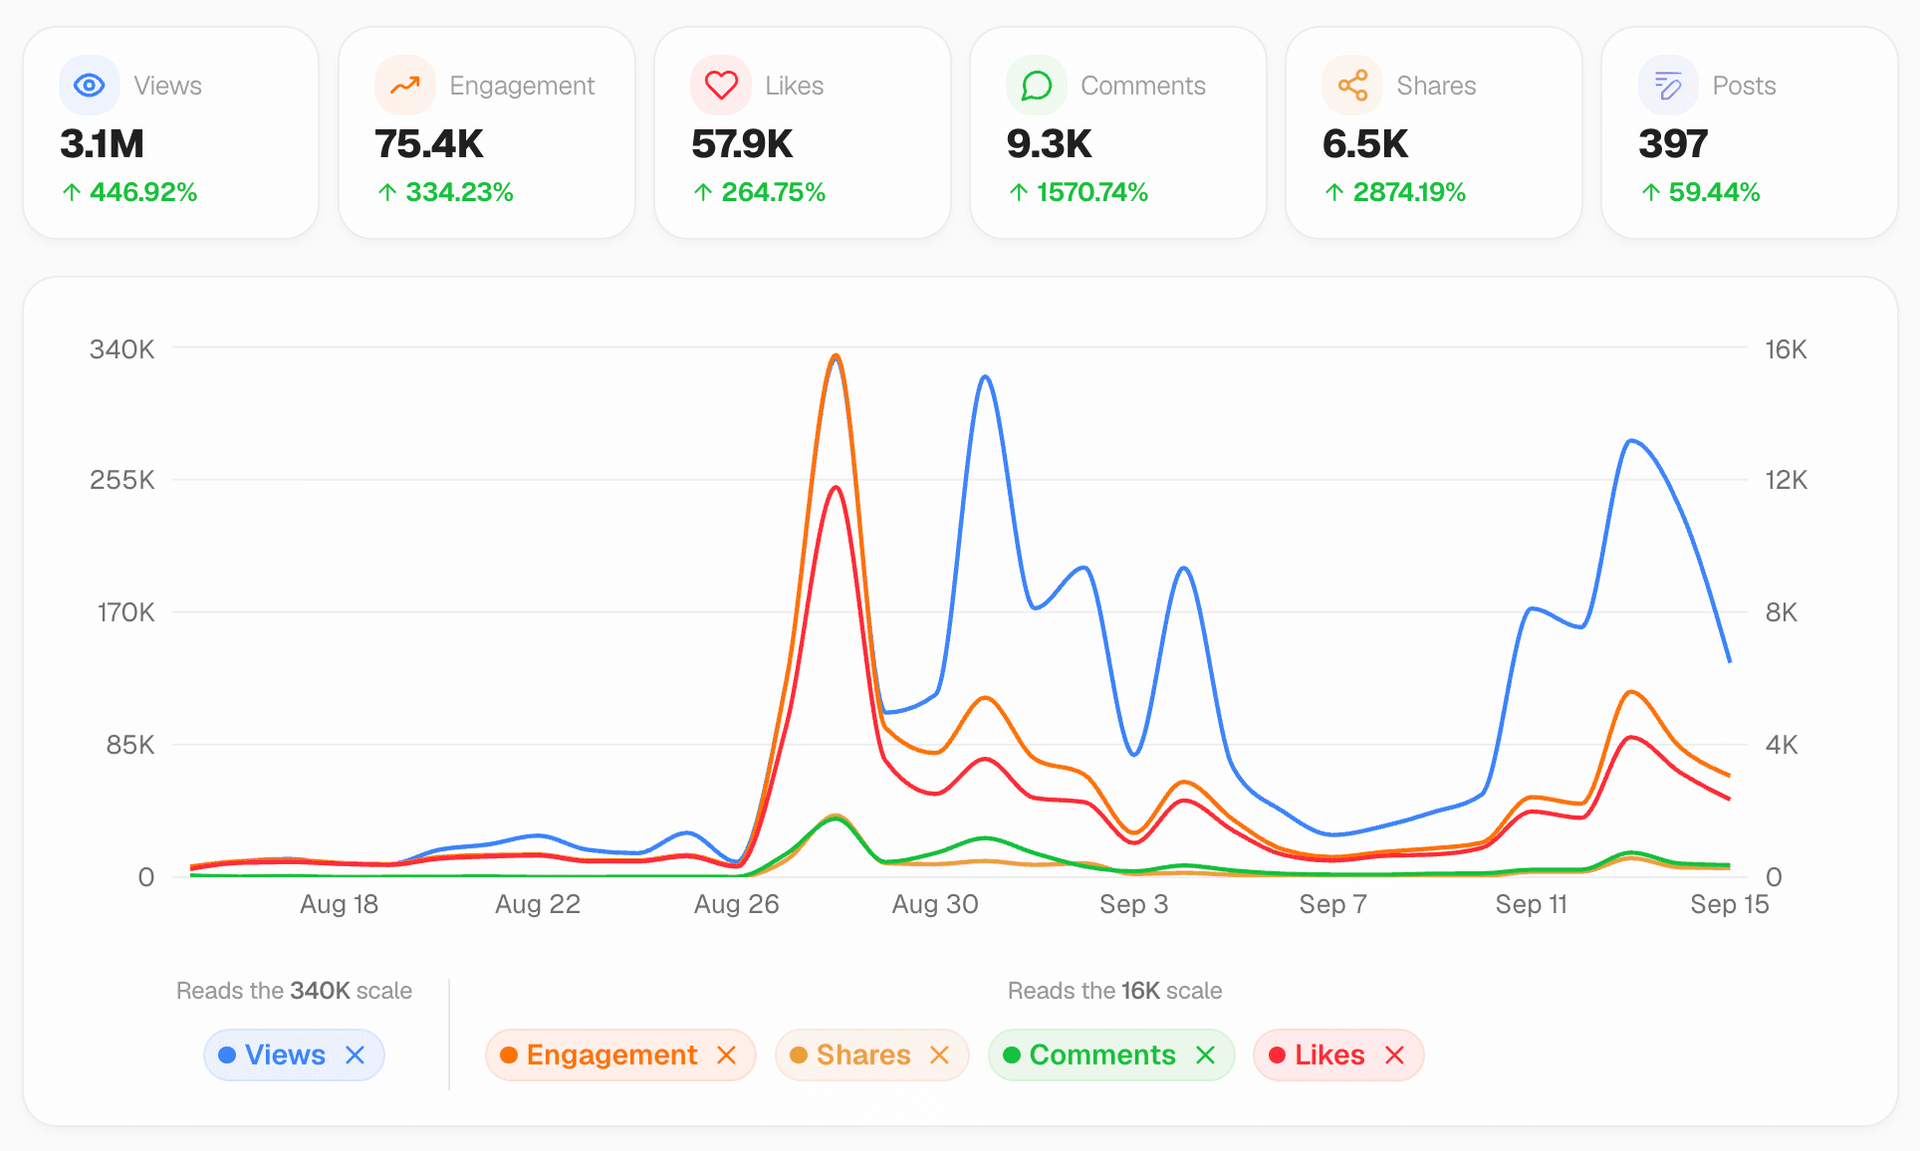1920x1151 pixels.
Task: Click the 'Reads the 340K scale' caption
Action: coord(294,991)
